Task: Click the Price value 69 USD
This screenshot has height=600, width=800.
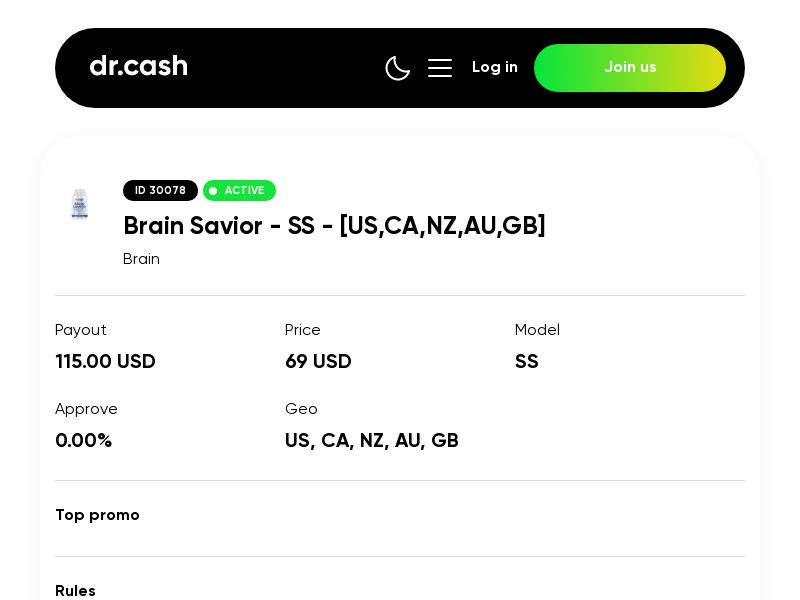Action: click(318, 361)
